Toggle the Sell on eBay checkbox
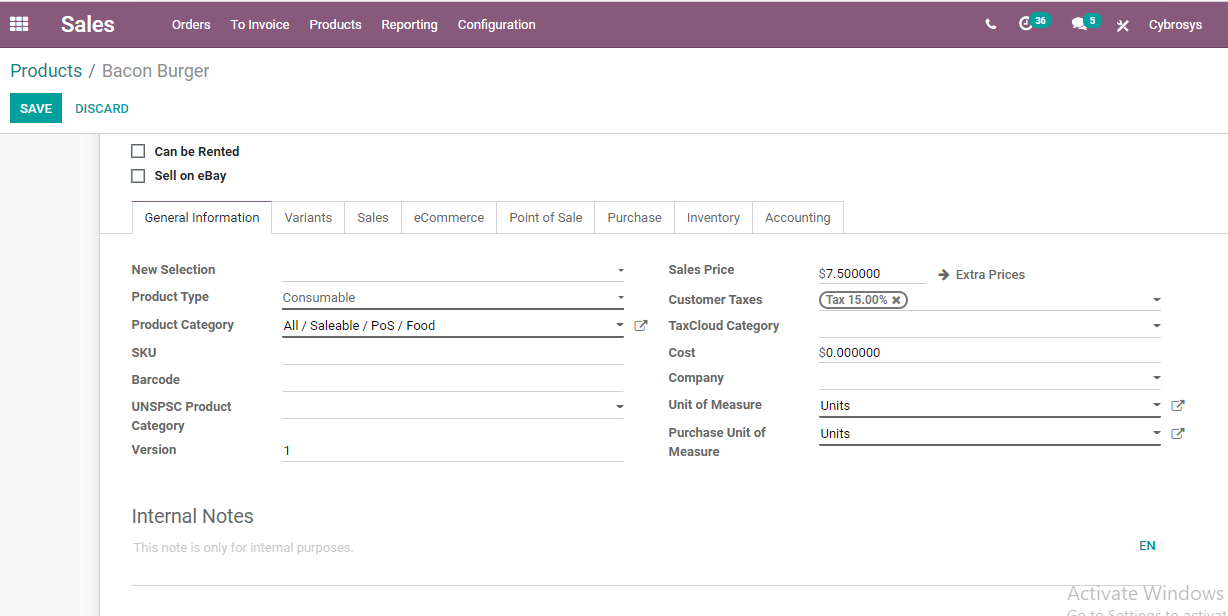The width and height of the screenshot is (1228, 616). pyautogui.click(x=139, y=176)
